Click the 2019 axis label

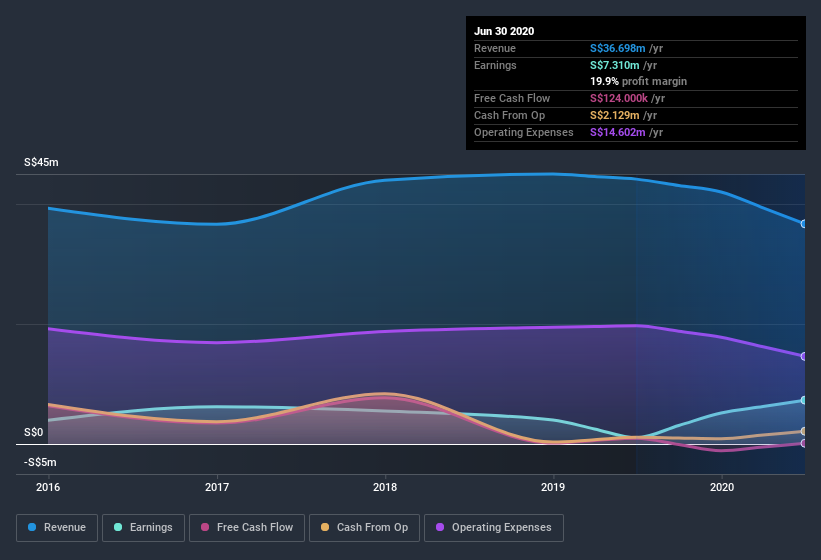tap(553, 487)
